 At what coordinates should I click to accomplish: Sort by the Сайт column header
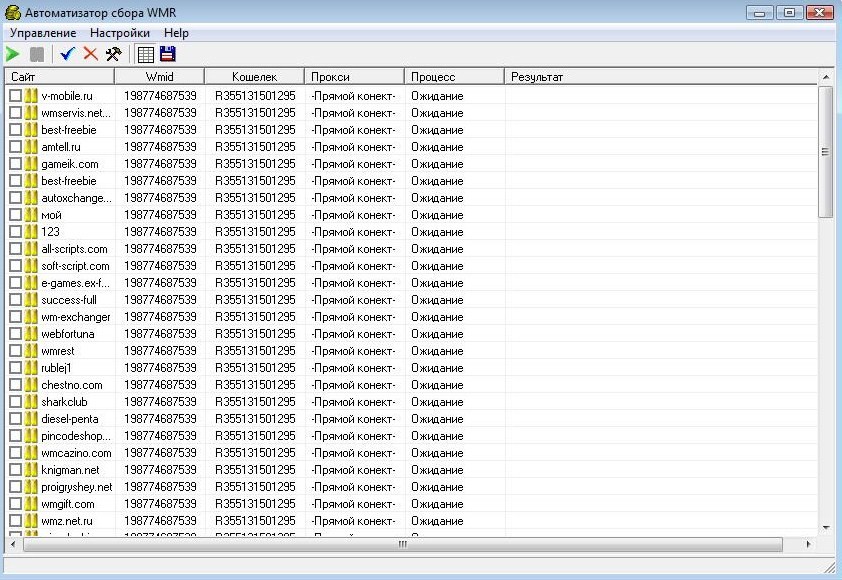pos(60,77)
